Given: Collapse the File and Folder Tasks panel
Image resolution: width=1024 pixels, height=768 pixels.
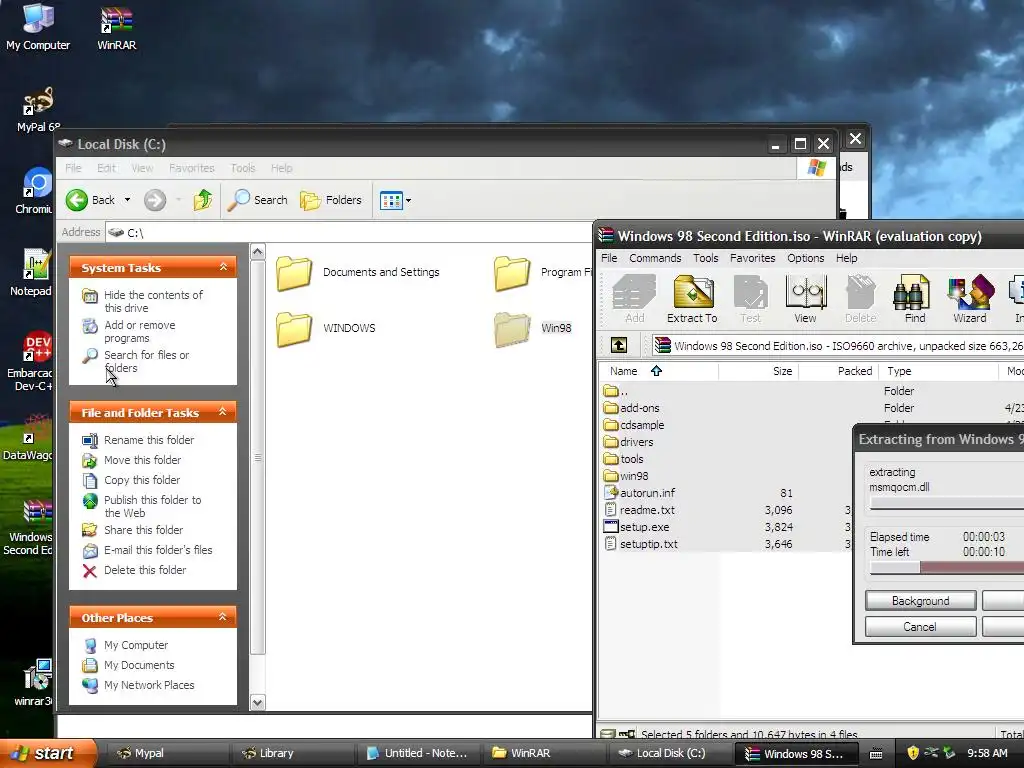Looking at the screenshot, I should [223, 412].
